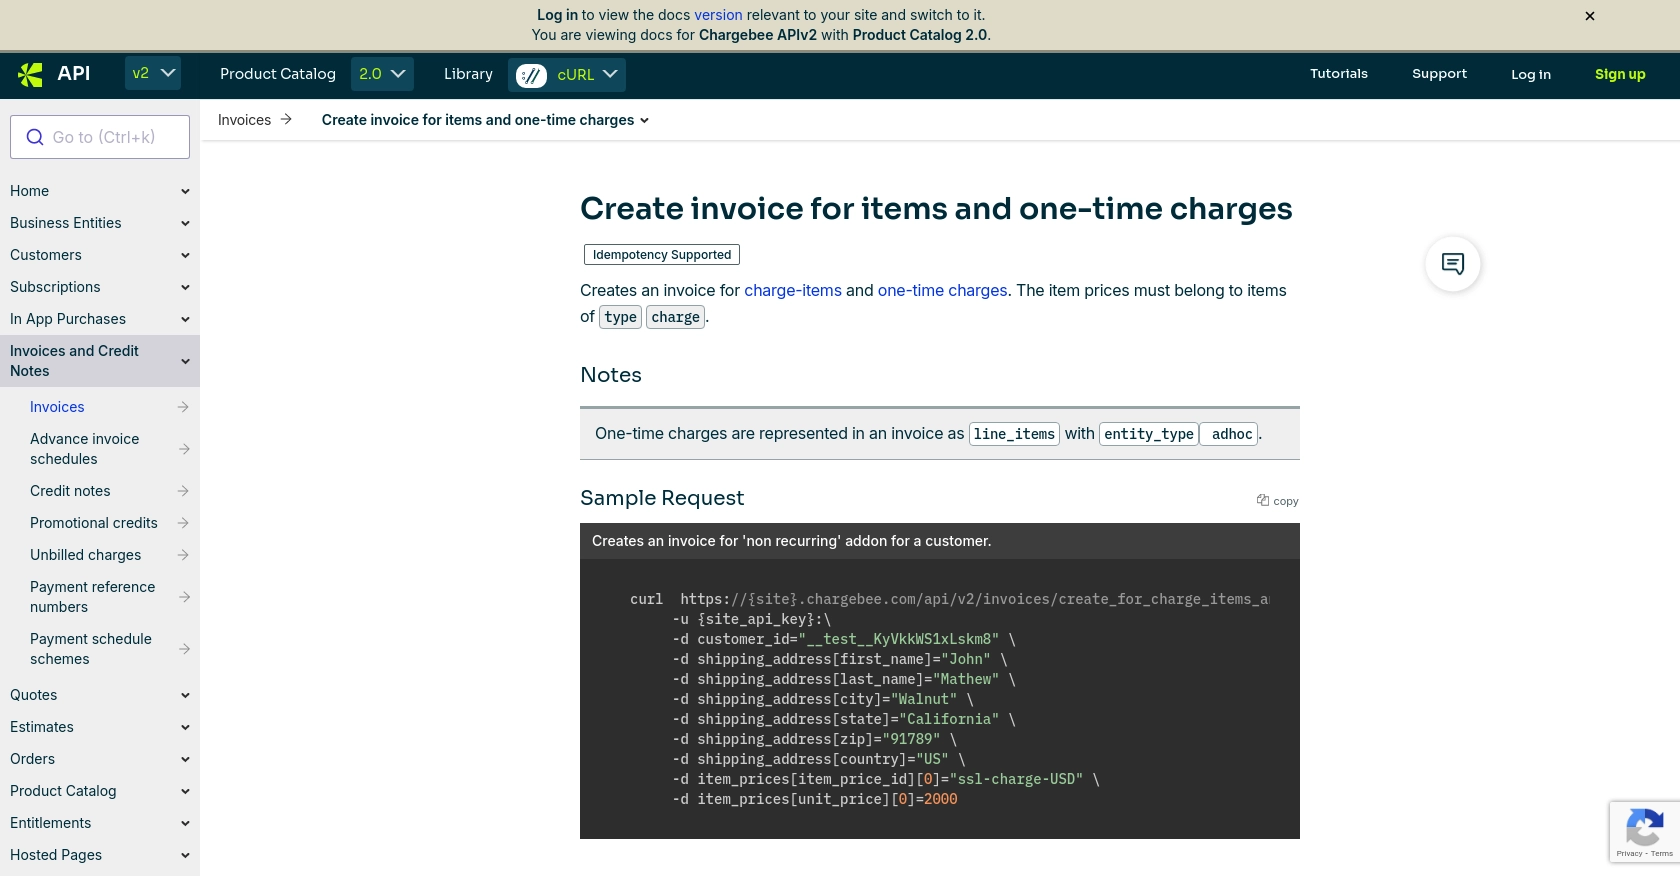Expand the Orders sidebar section
This screenshot has height=876, width=1680.
pyautogui.click(x=185, y=759)
